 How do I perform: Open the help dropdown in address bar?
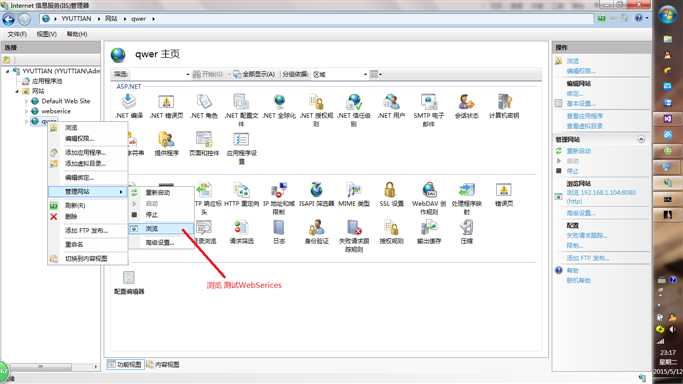pyautogui.click(x=642, y=19)
